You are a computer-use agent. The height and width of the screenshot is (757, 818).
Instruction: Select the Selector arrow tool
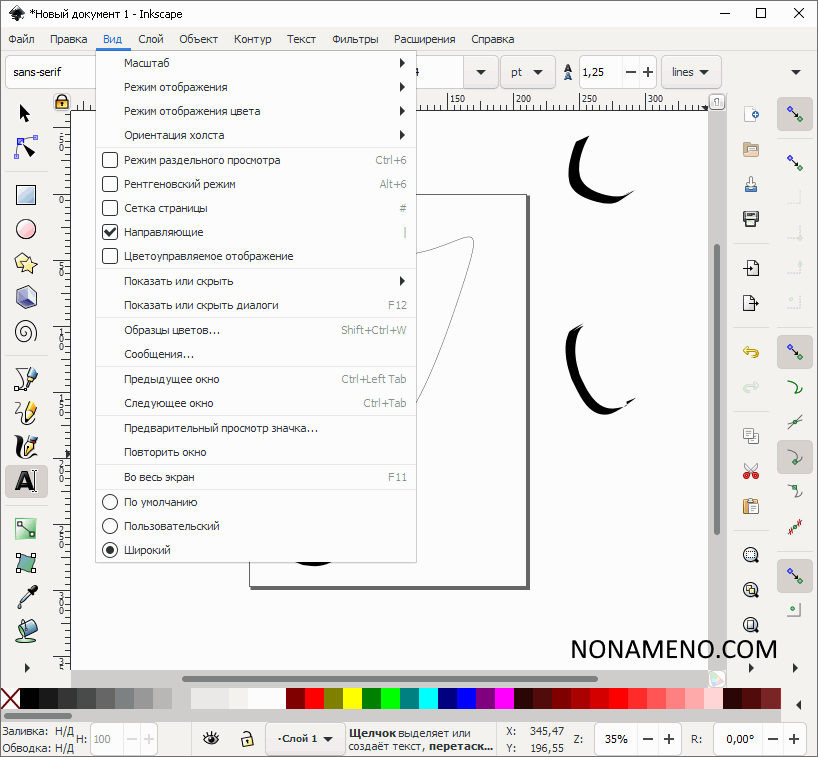(x=26, y=113)
